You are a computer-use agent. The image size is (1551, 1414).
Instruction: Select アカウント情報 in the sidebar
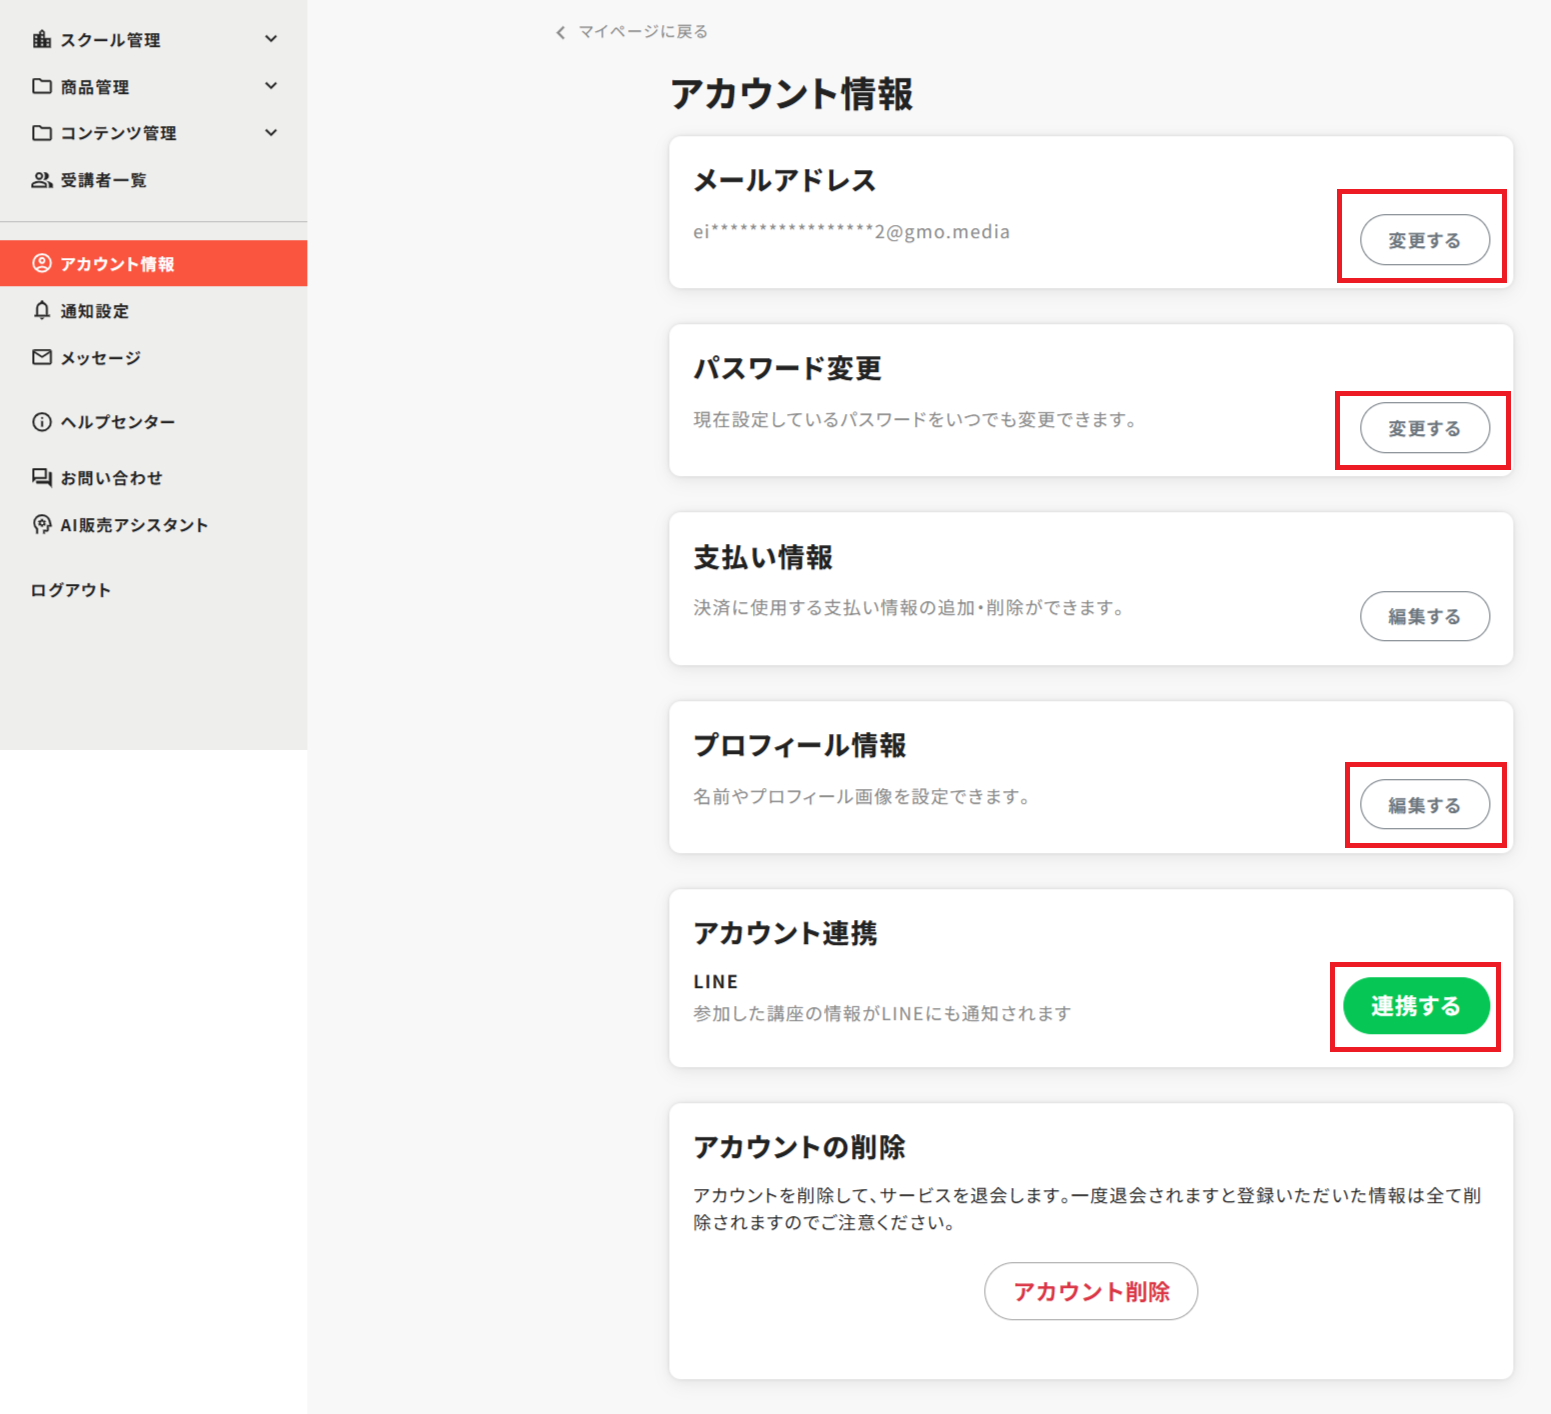(117, 264)
